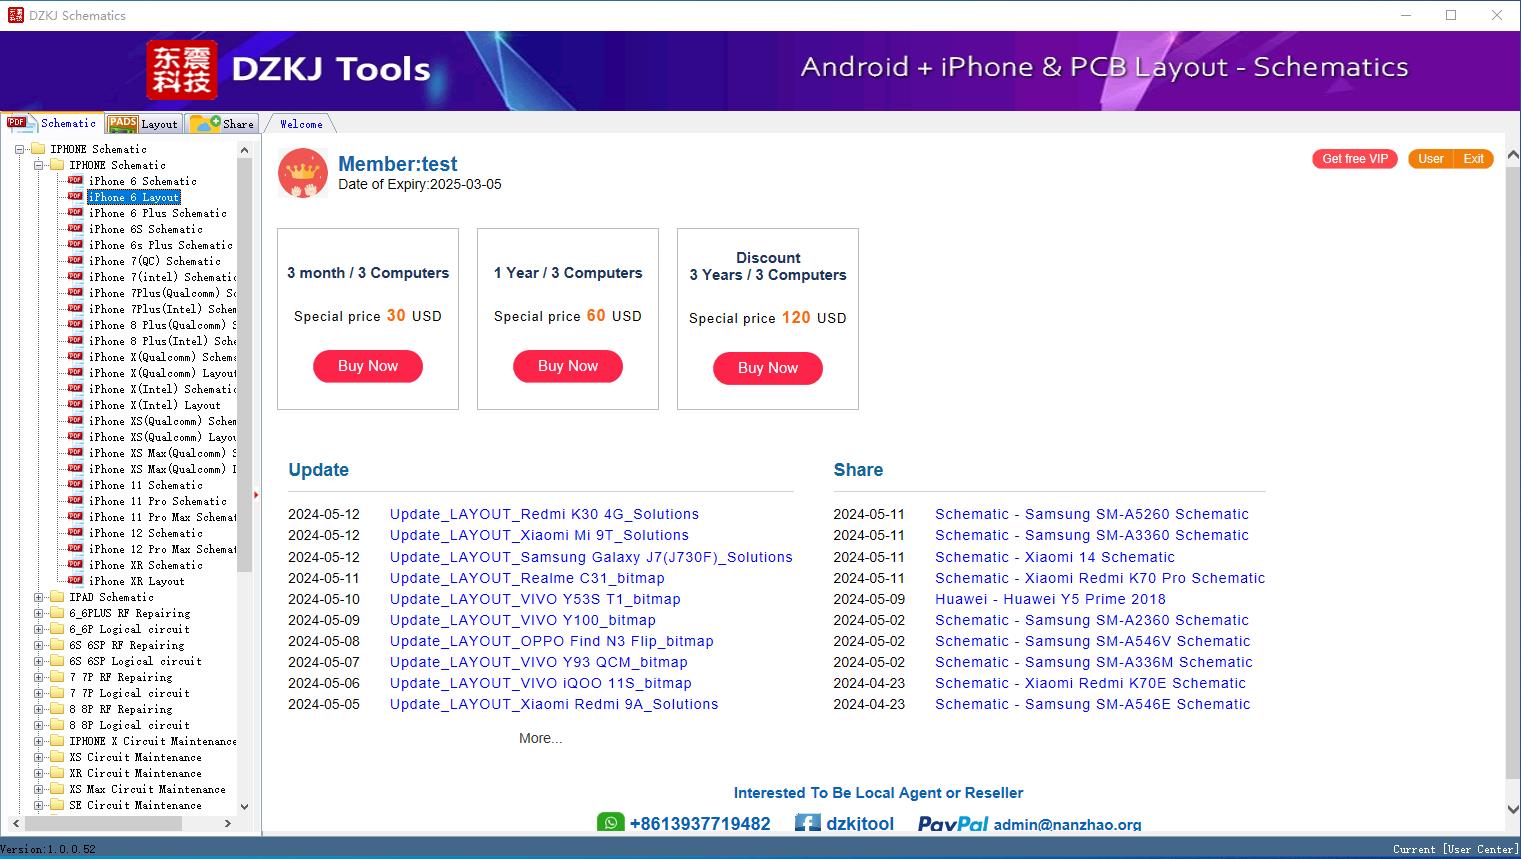
Task: Open the OPPO Find N3 Flip_bitmap link
Action: point(552,641)
